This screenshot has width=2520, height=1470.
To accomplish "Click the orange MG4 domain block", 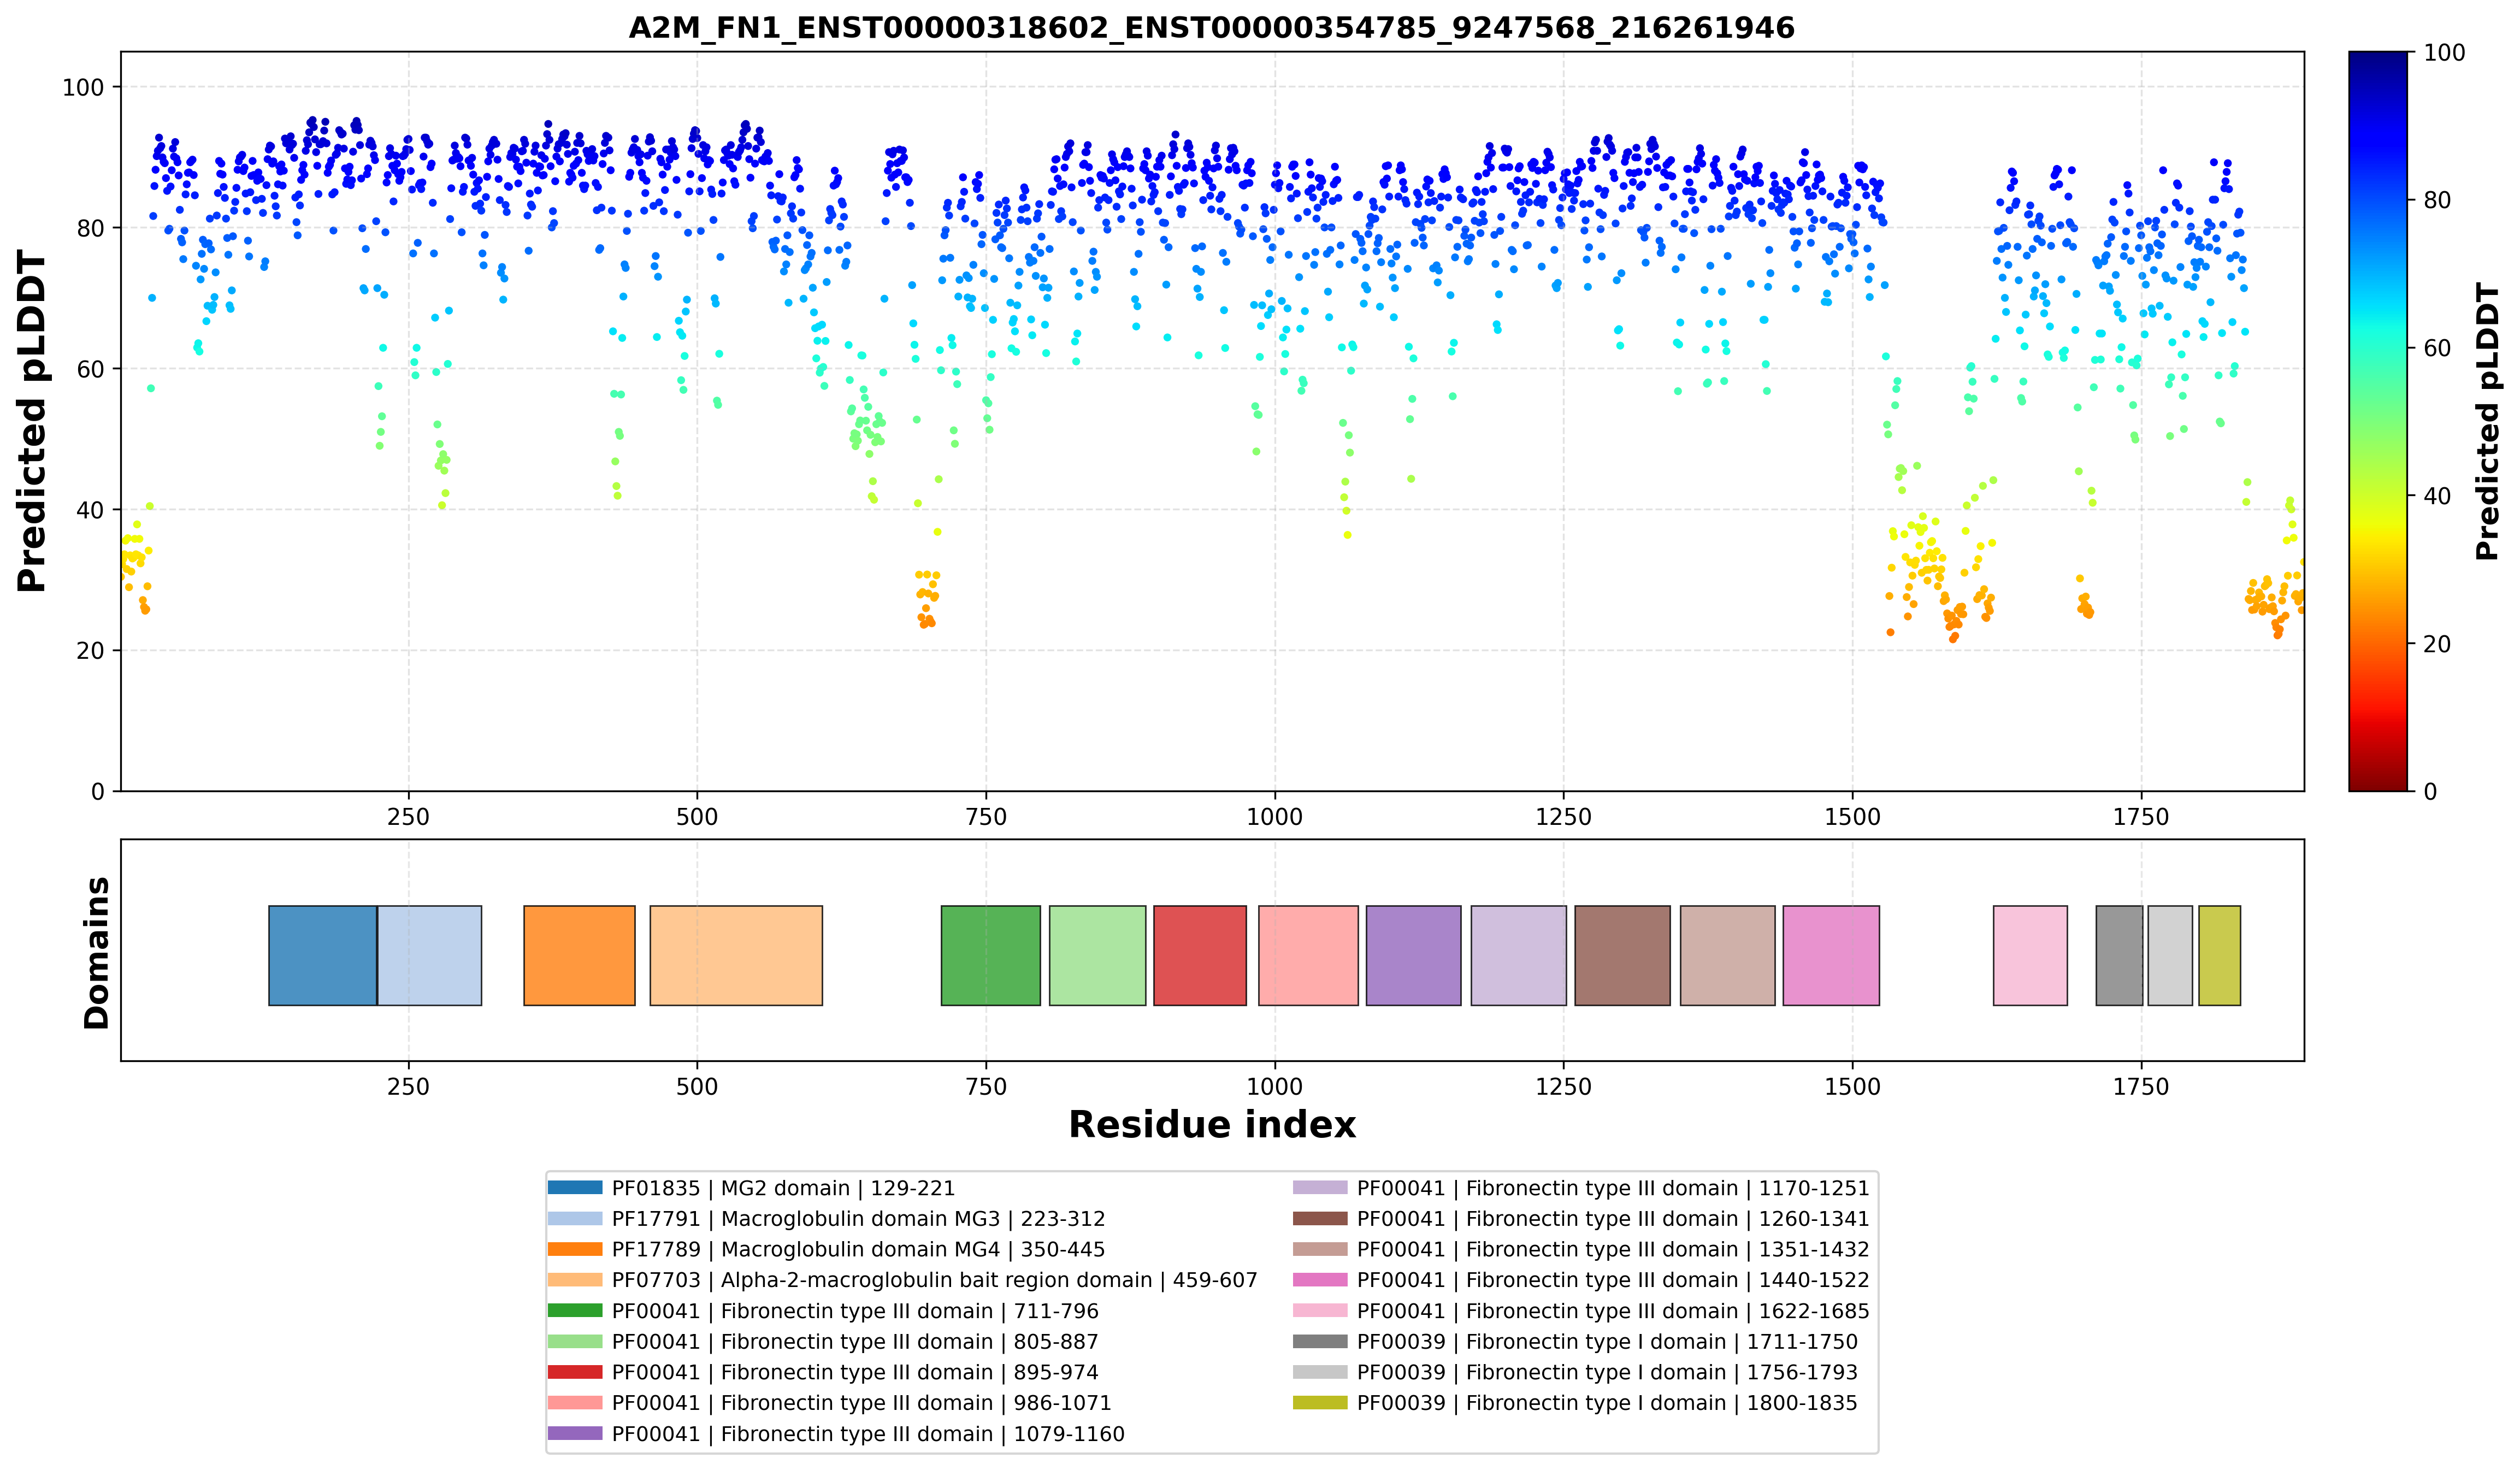I will click(580, 955).
